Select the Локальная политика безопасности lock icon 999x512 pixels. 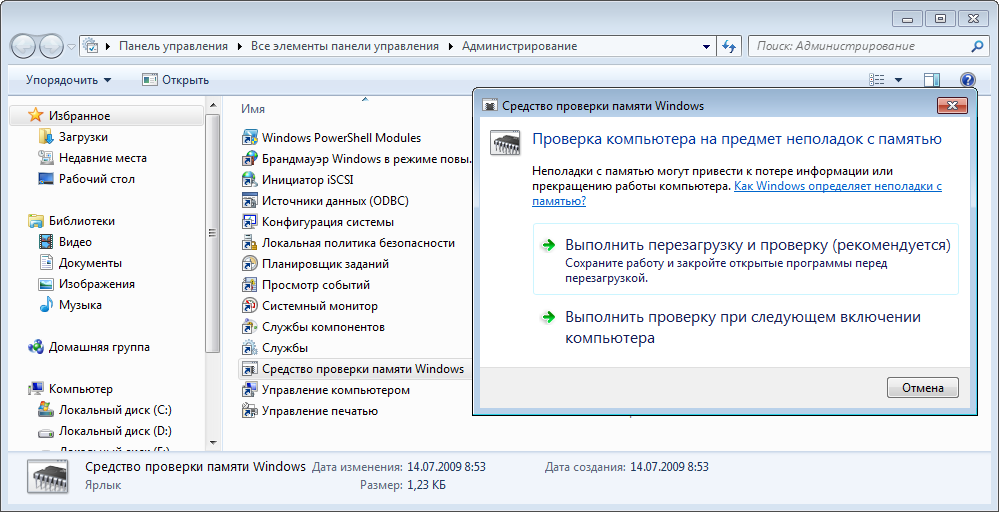point(249,243)
